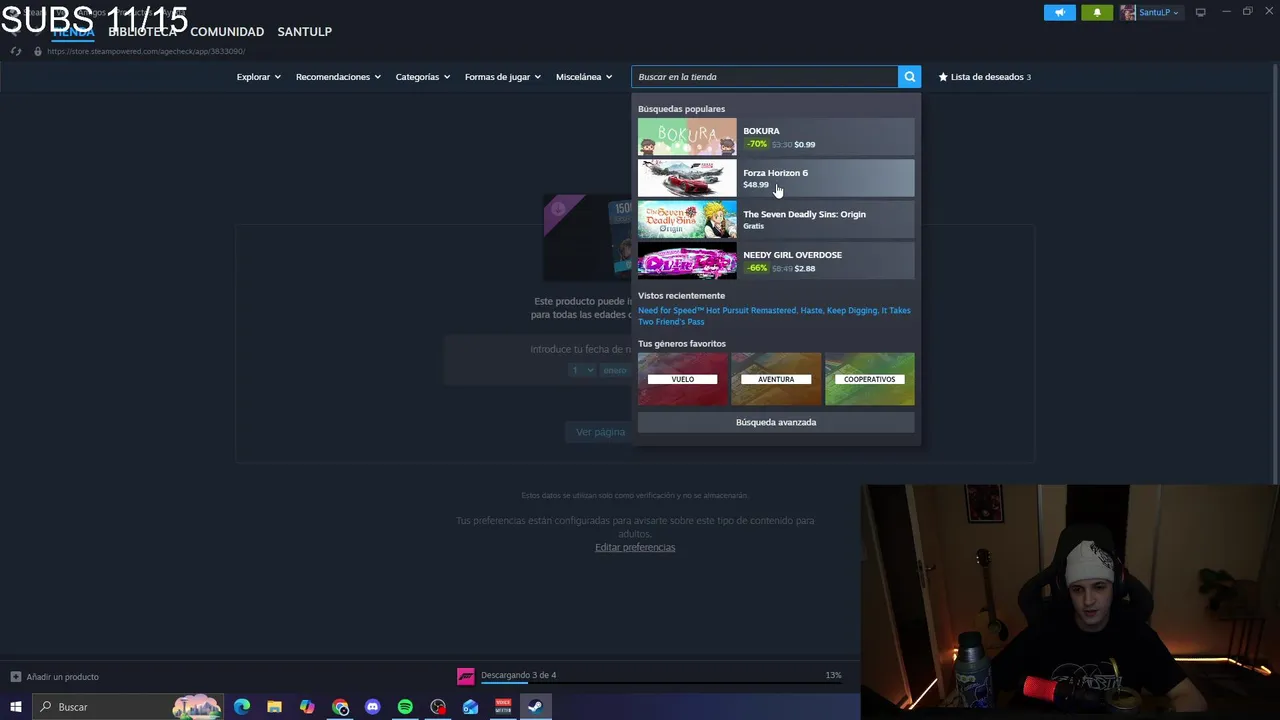Expand the Categorías menu
The image size is (1280, 720).
pos(422,77)
